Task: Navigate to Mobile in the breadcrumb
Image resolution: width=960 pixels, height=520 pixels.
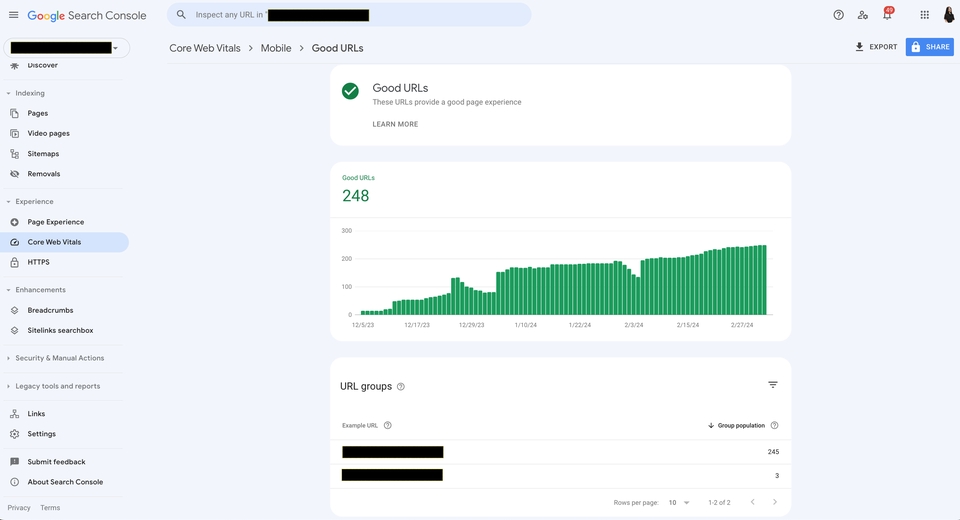Action: [276, 48]
